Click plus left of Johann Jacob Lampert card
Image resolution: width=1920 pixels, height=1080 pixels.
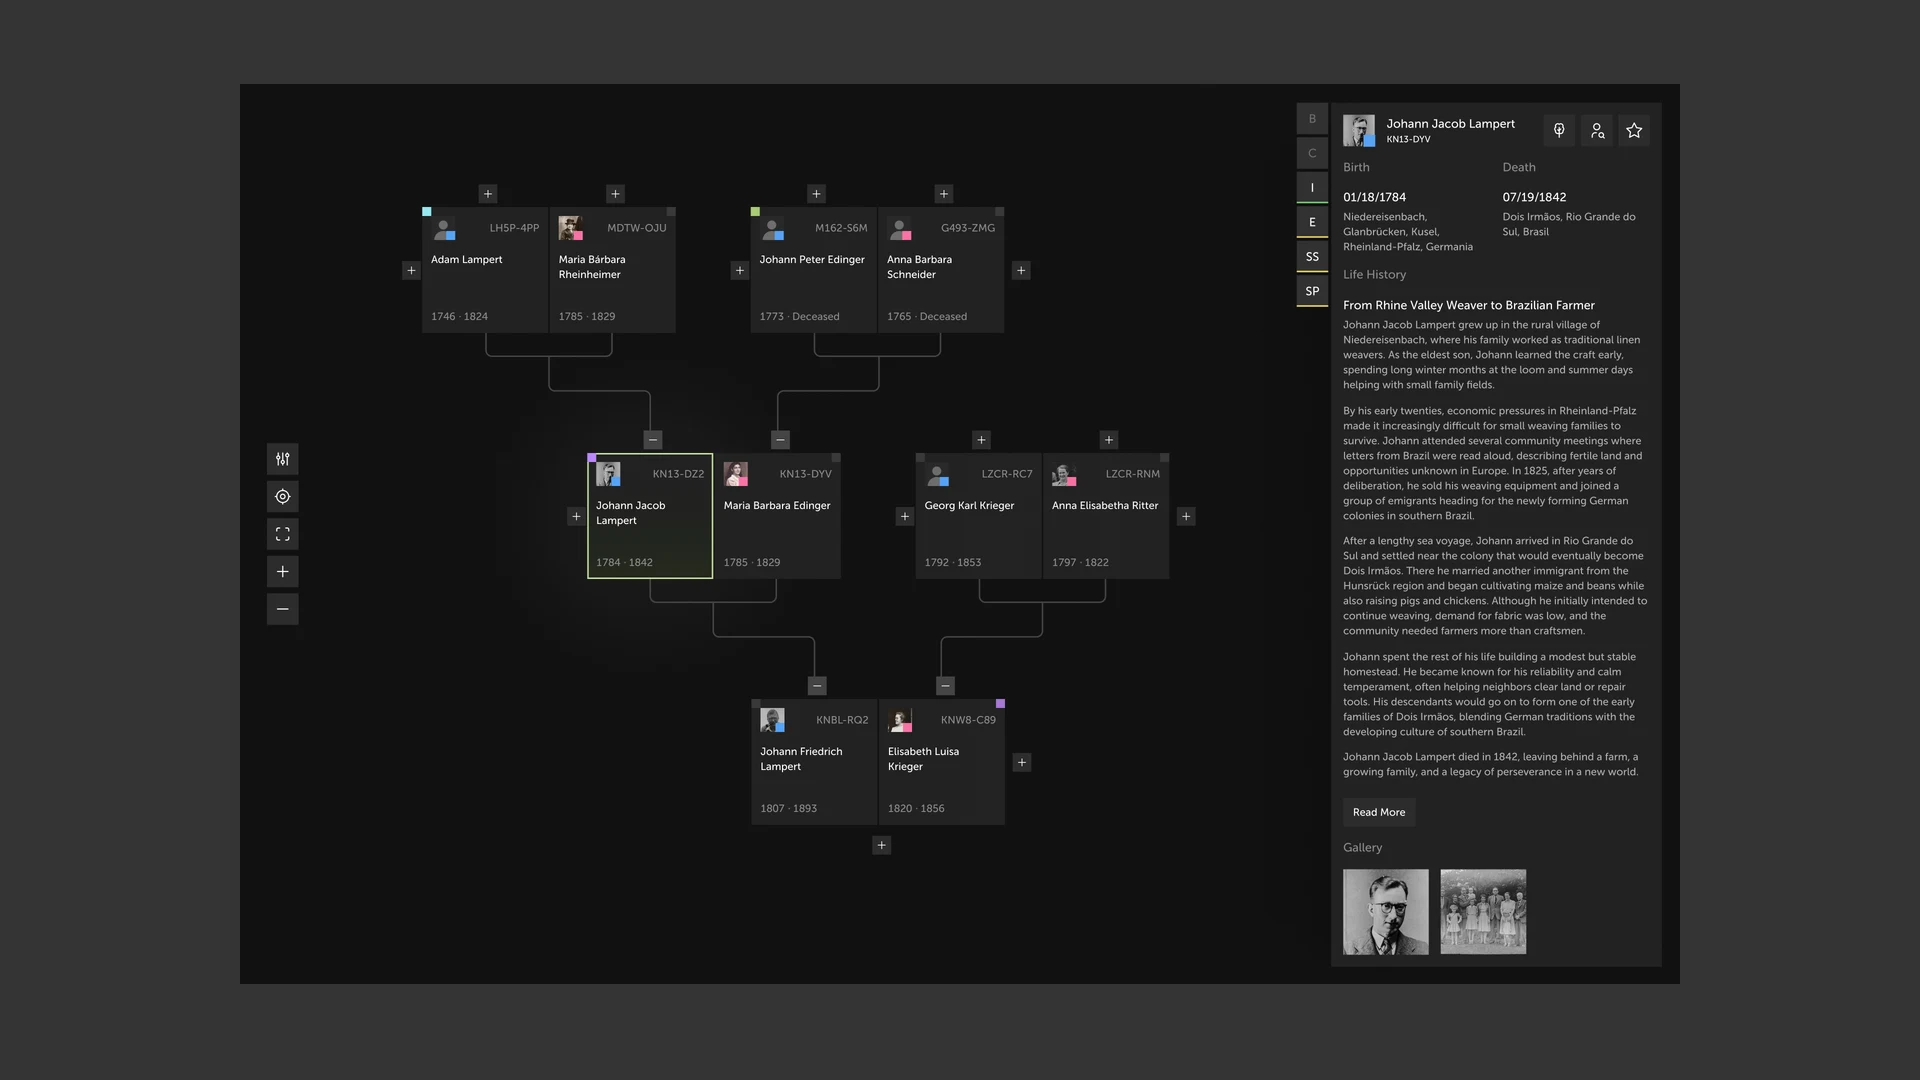[x=576, y=517]
